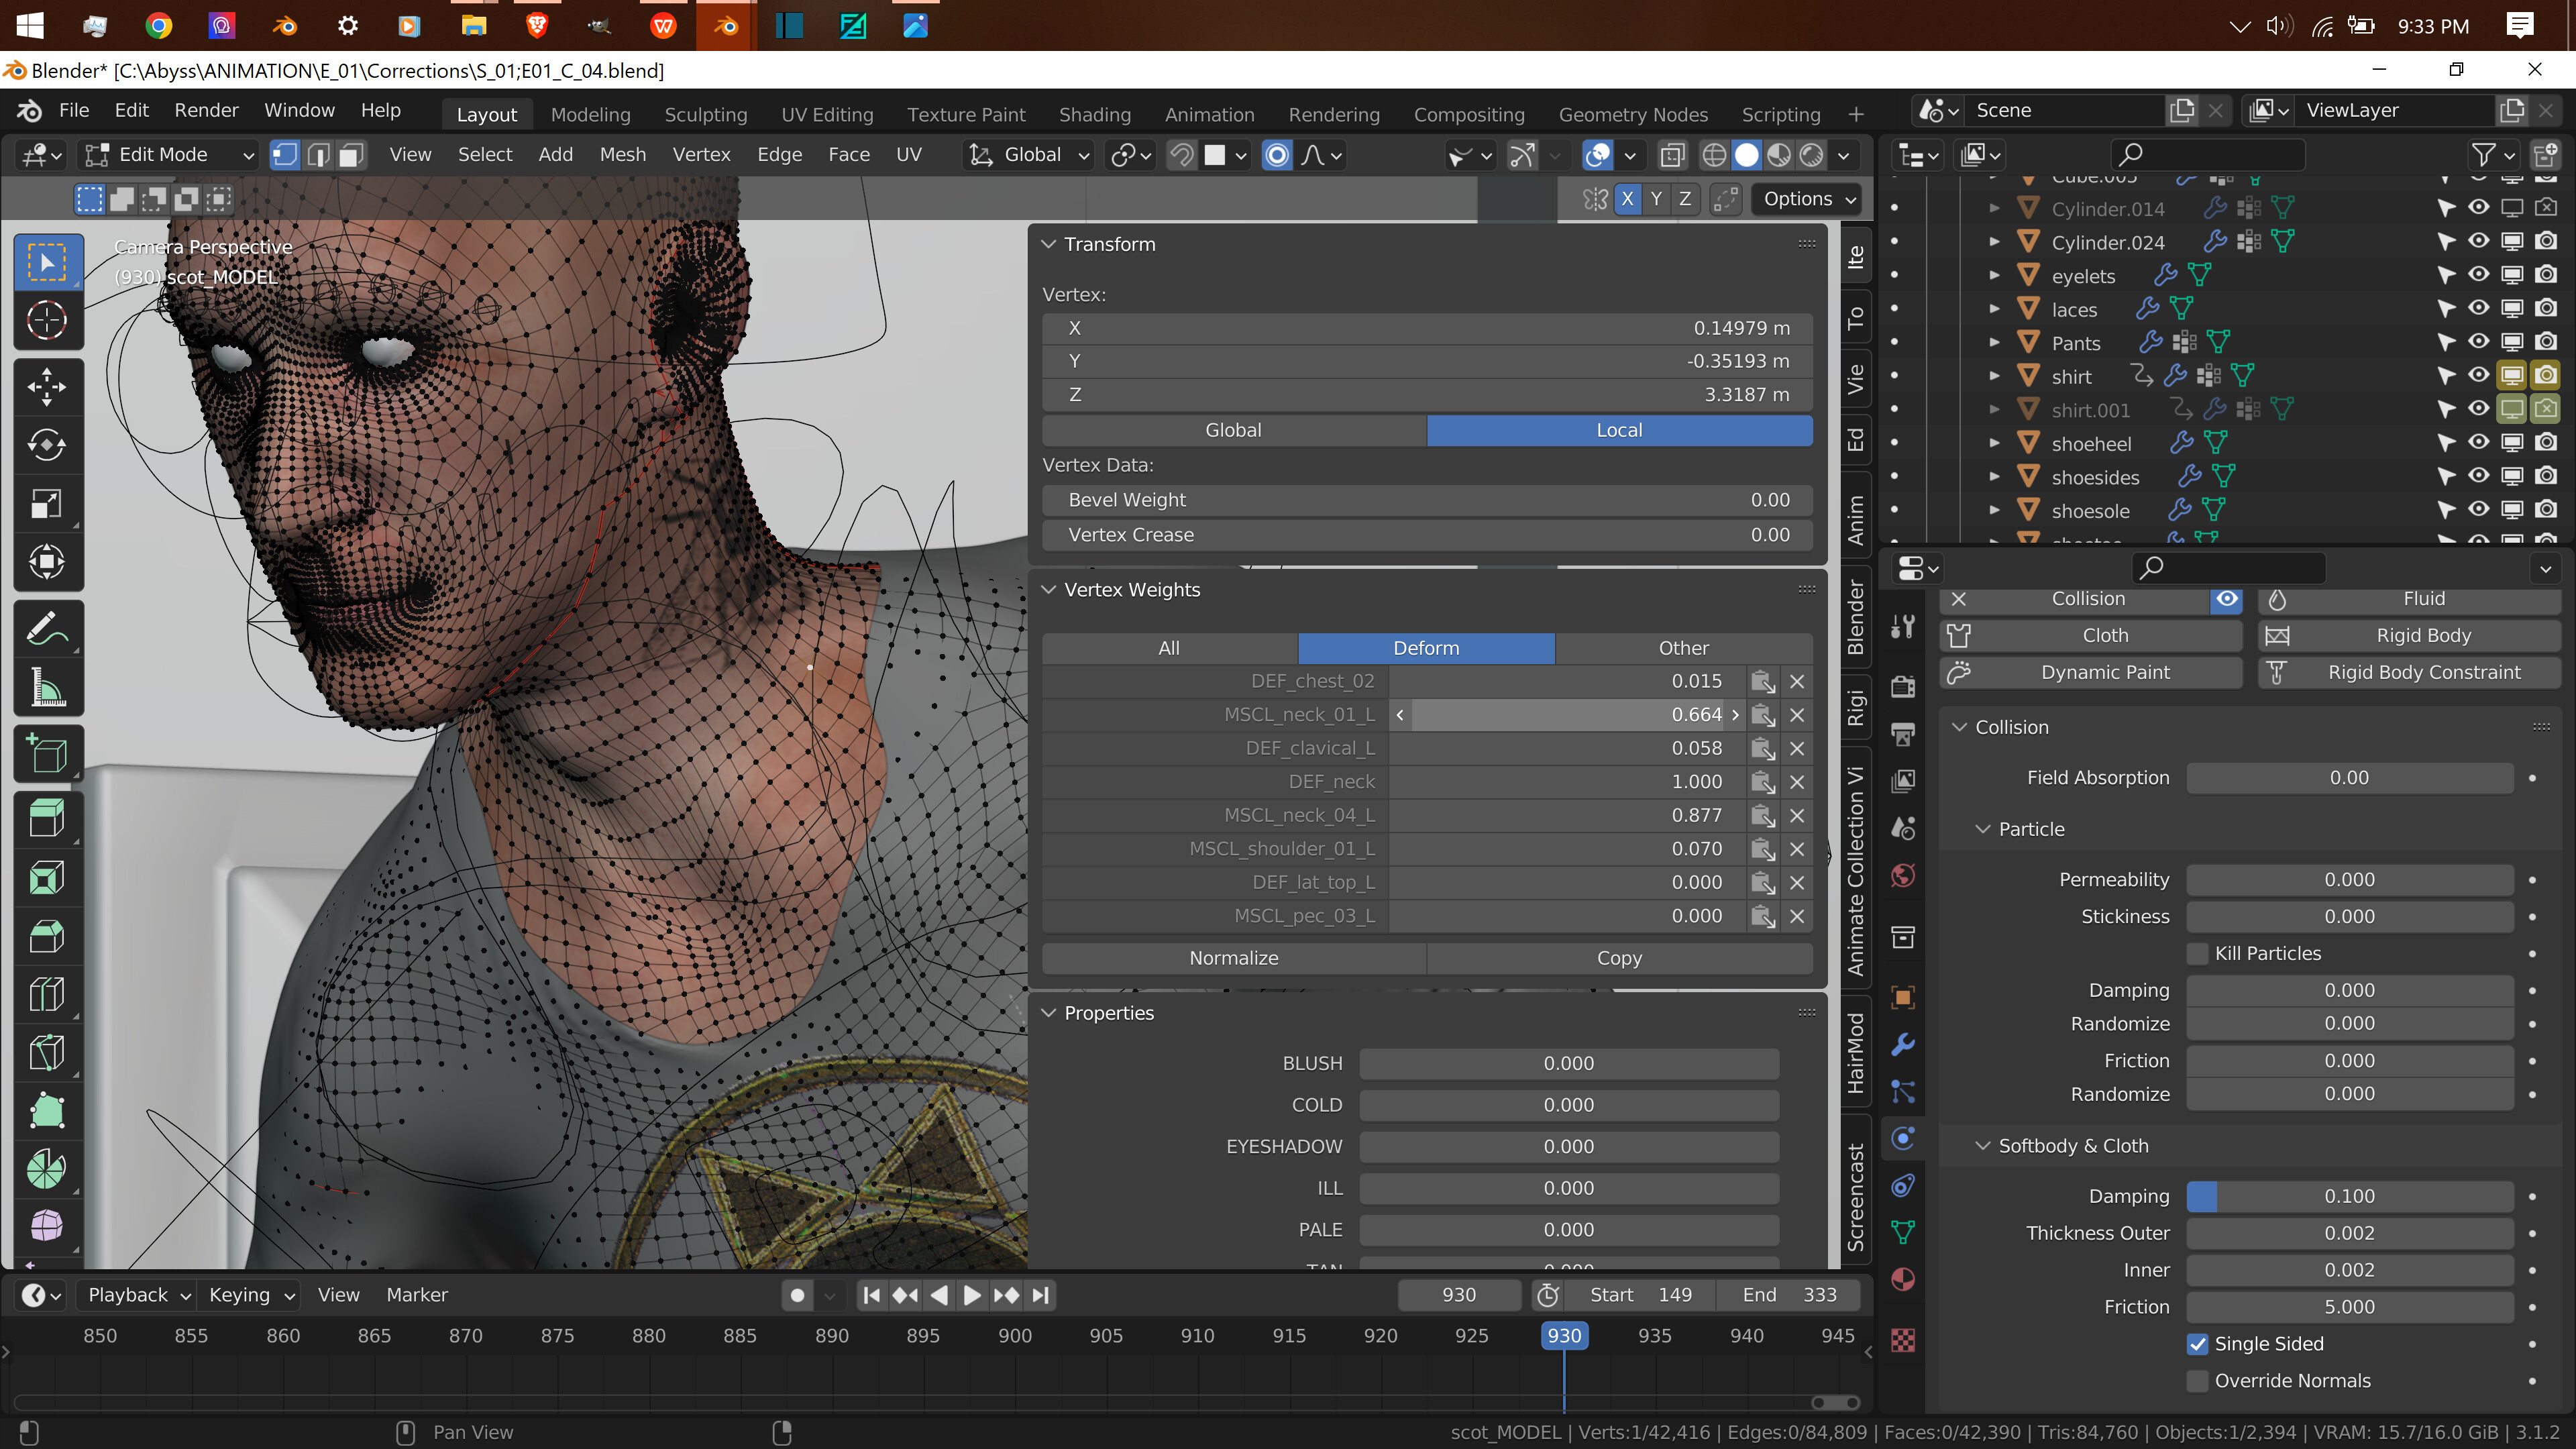Screen dimensions: 2576x1449
Task: Add Dynamic Paint physics
Action: point(2092,673)
